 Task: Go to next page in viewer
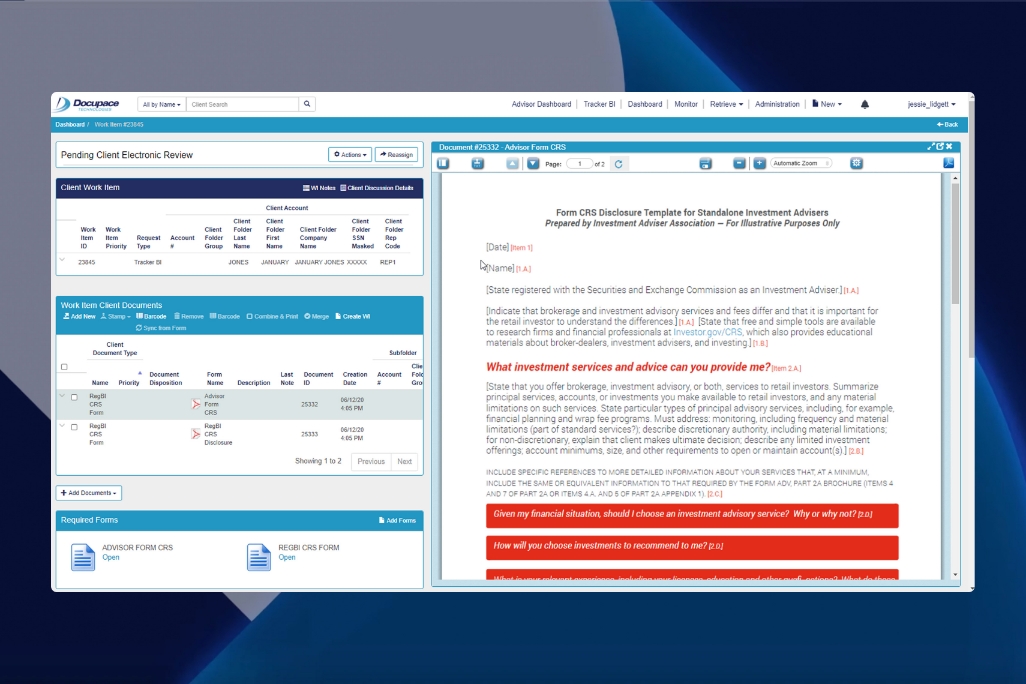pos(533,163)
